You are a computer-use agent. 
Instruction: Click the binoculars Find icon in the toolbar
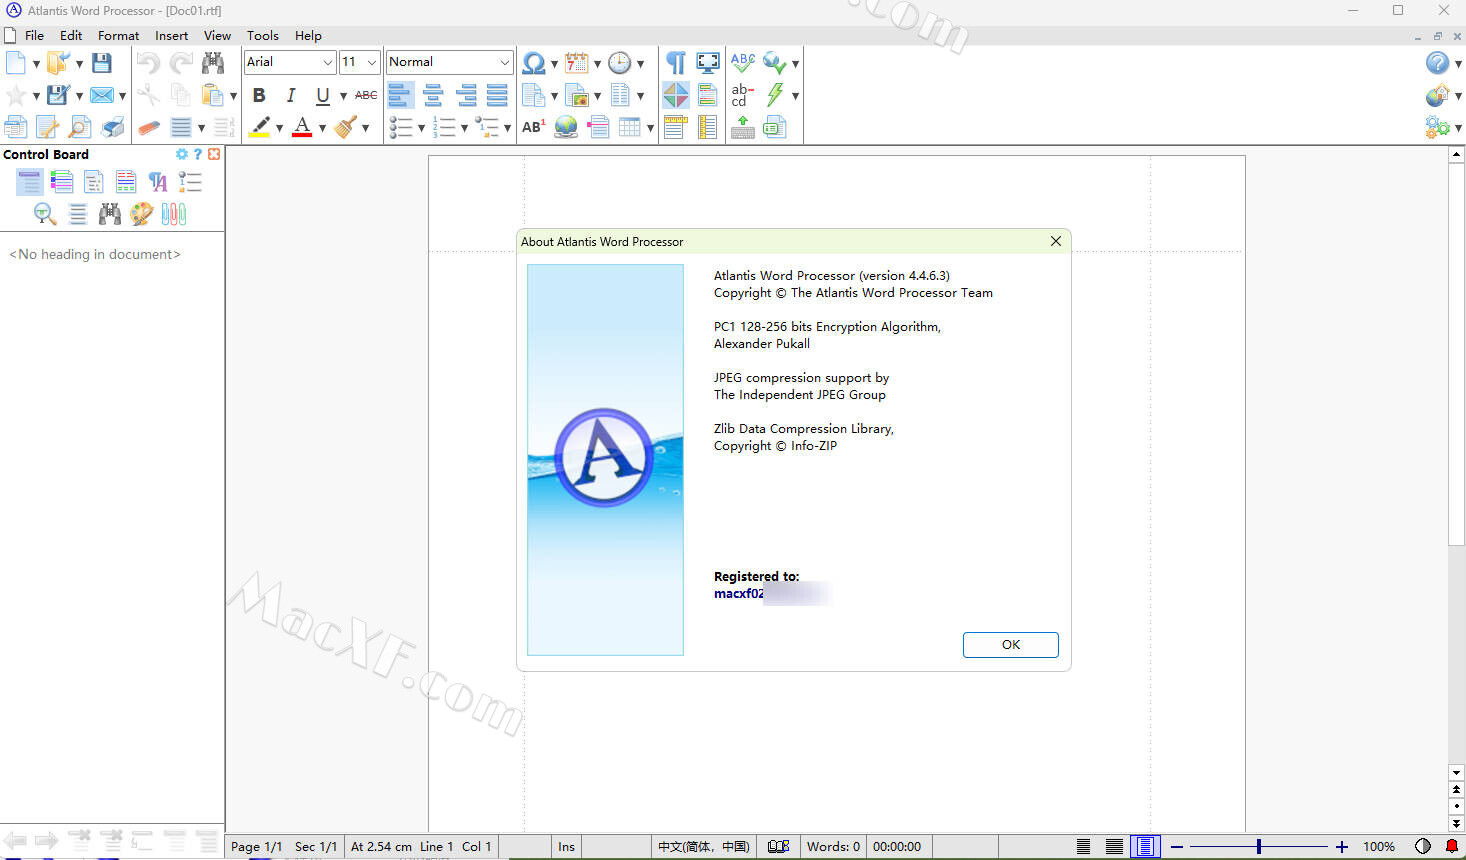click(x=213, y=63)
